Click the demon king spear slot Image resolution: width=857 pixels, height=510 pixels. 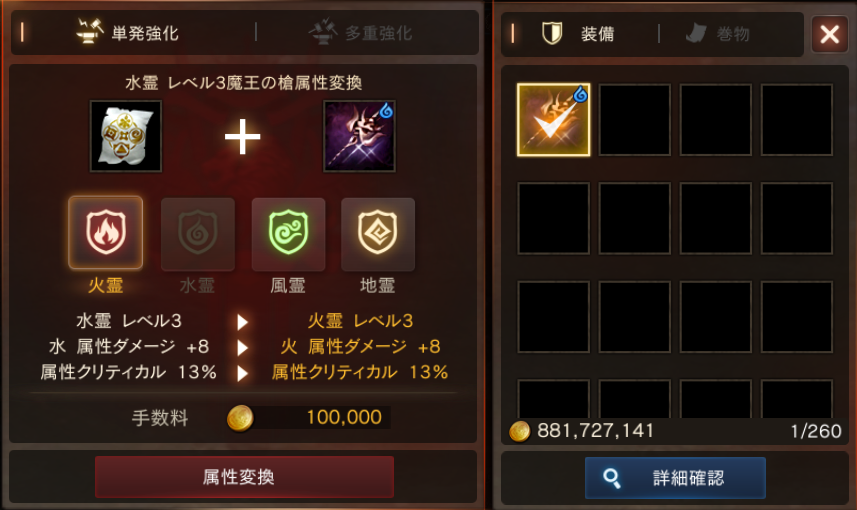point(359,136)
